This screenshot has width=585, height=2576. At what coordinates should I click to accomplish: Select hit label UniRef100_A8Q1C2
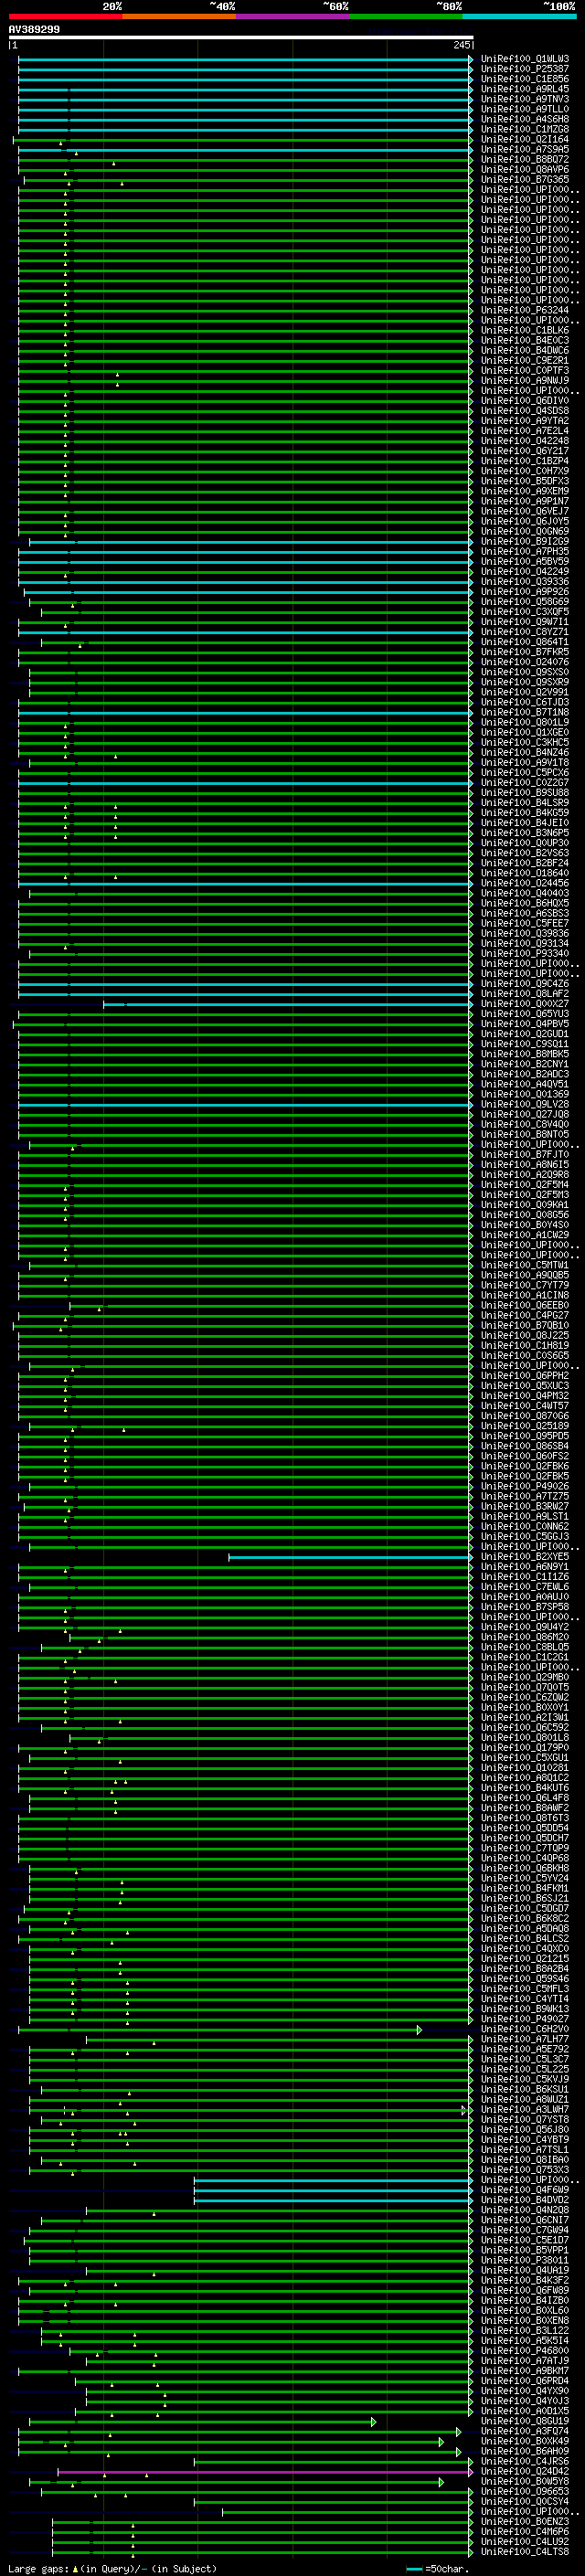(525, 1777)
